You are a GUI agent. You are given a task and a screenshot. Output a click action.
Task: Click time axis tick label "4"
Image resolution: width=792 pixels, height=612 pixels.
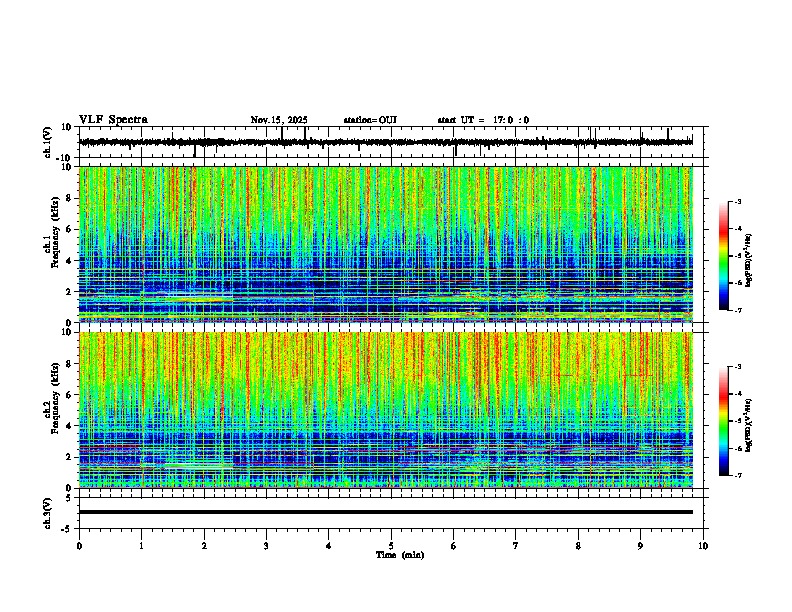tap(329, 546)
